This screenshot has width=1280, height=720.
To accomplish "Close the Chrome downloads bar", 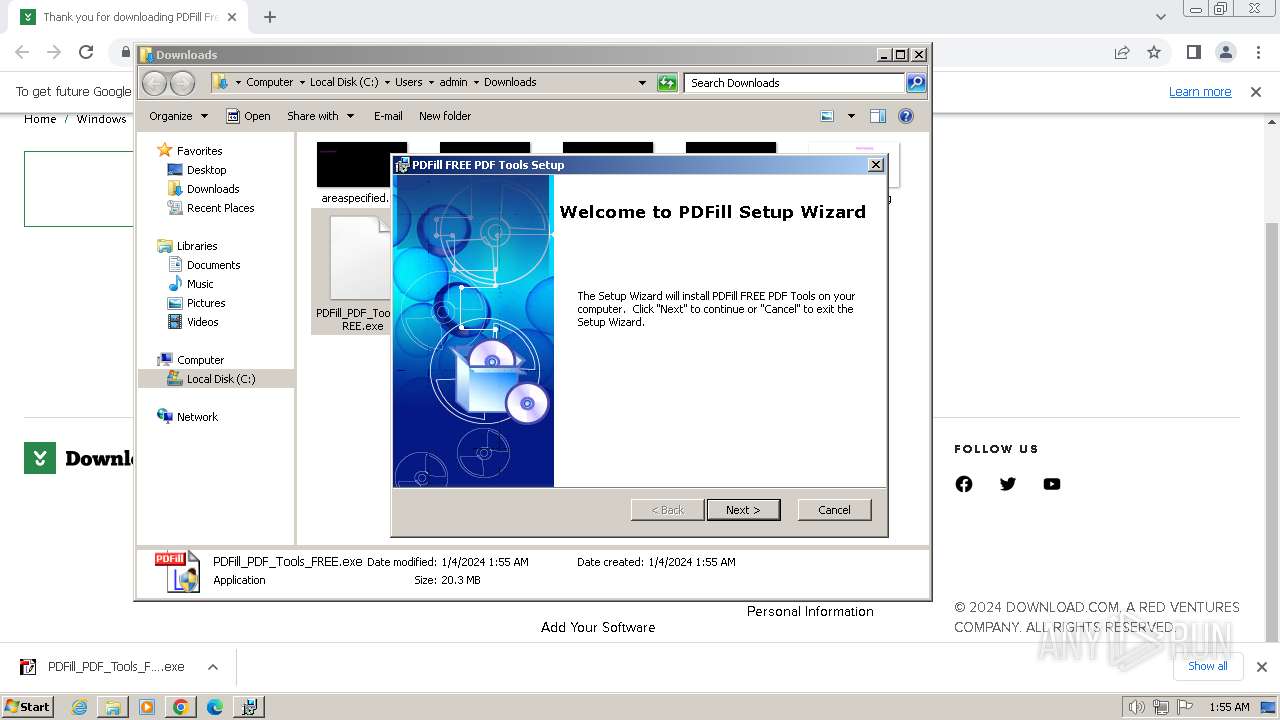I will (x=1261, y=667).
